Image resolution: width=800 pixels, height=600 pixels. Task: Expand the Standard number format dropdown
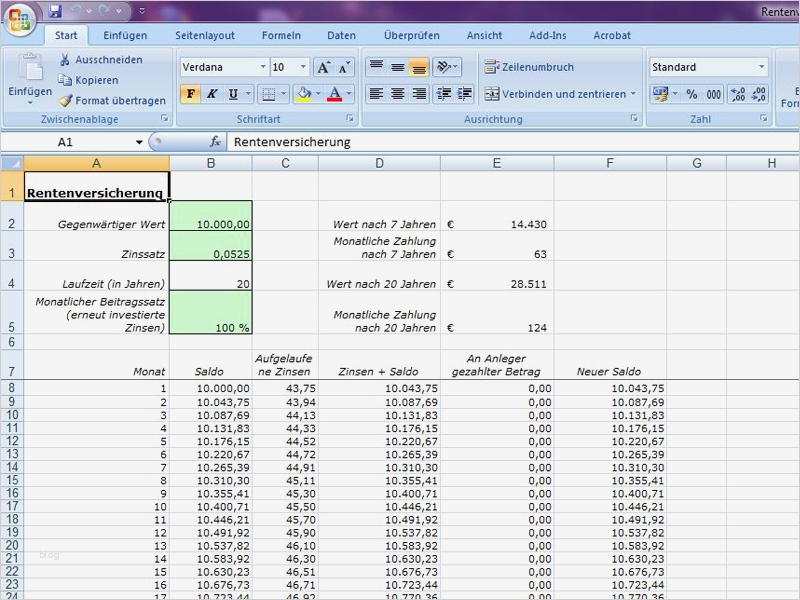(761, 67)
